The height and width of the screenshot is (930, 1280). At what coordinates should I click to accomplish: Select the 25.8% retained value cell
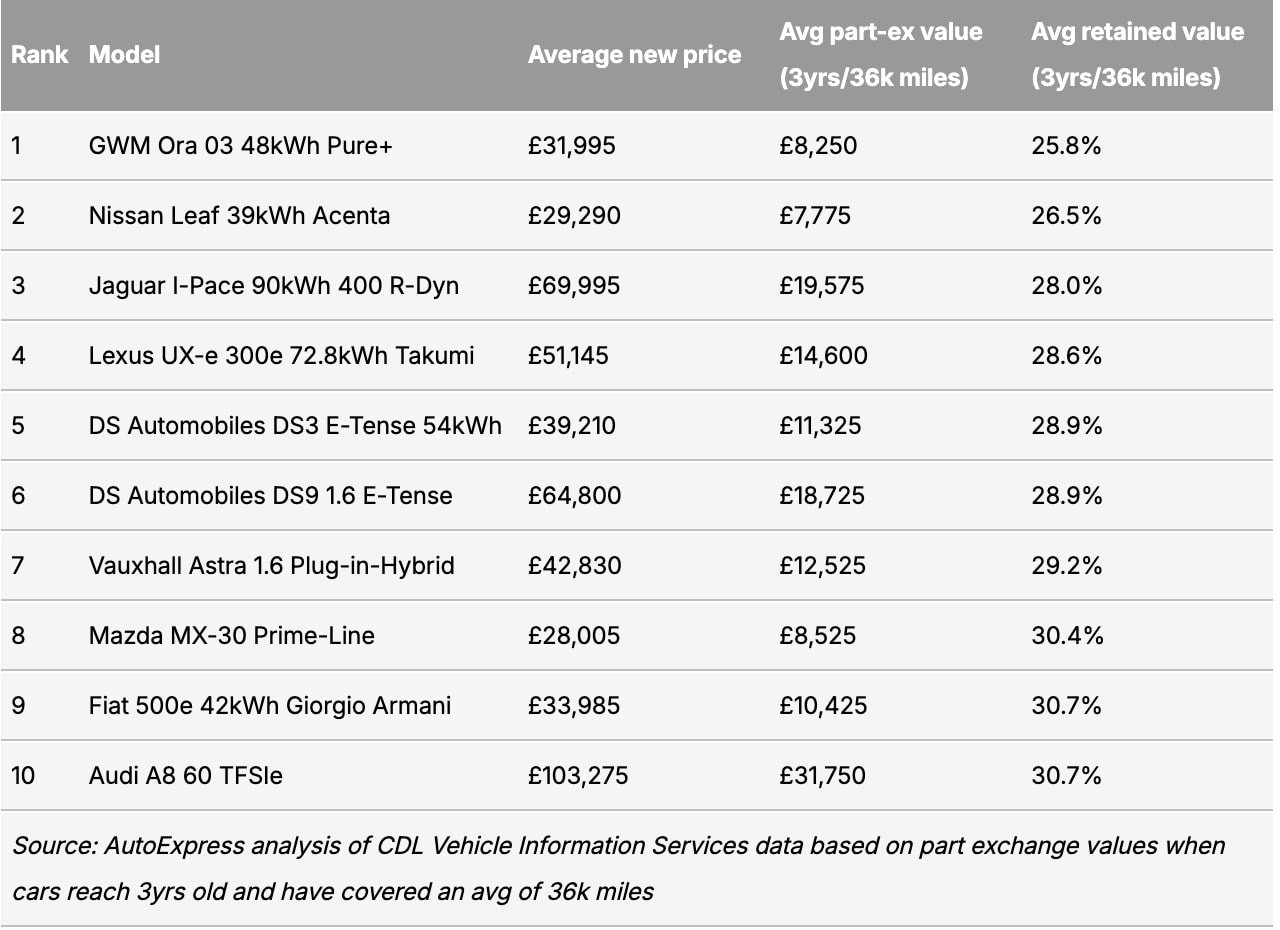click(x=1066, y=146)
